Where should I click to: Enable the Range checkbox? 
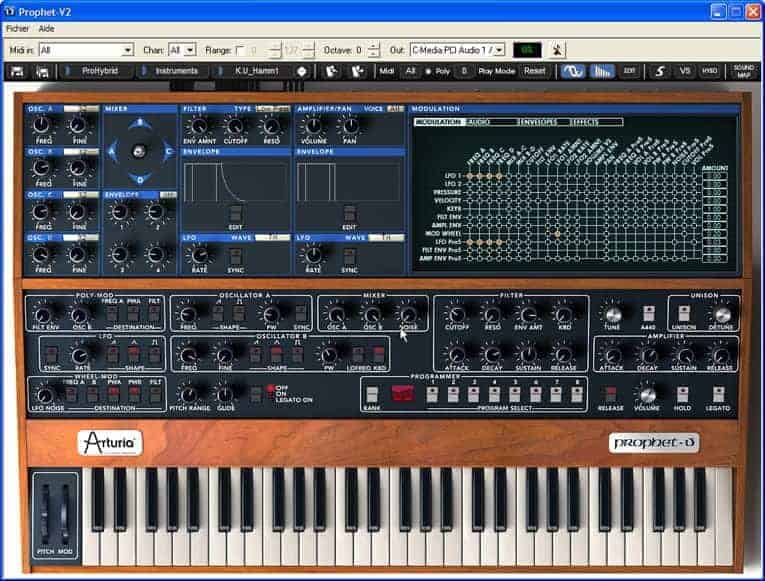[x=239, y=50]
